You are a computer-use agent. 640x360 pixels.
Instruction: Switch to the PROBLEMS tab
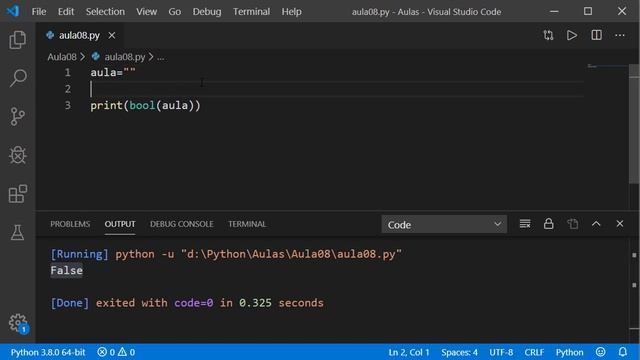click(70, 224)
